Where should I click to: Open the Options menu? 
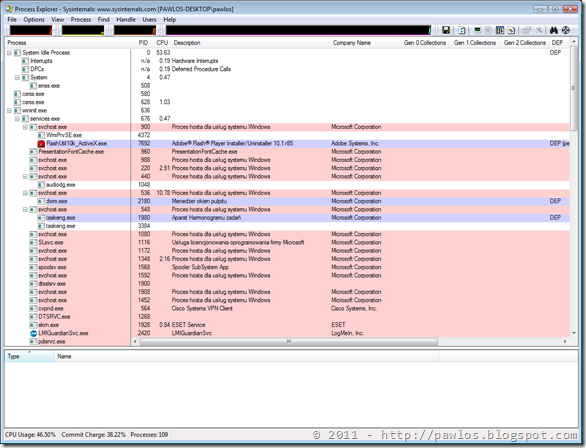[x=34, y=19]
